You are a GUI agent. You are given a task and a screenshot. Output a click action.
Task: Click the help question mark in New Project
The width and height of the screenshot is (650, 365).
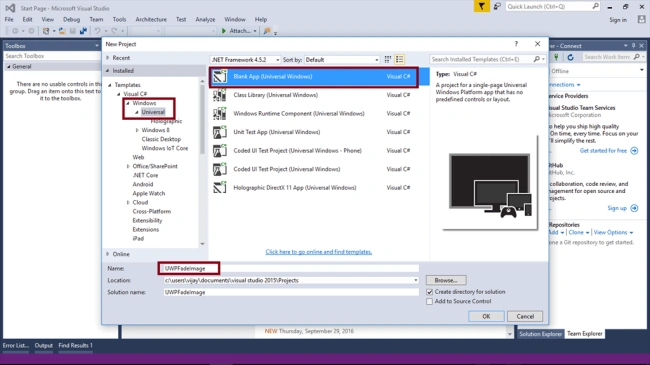pos(516,44)
